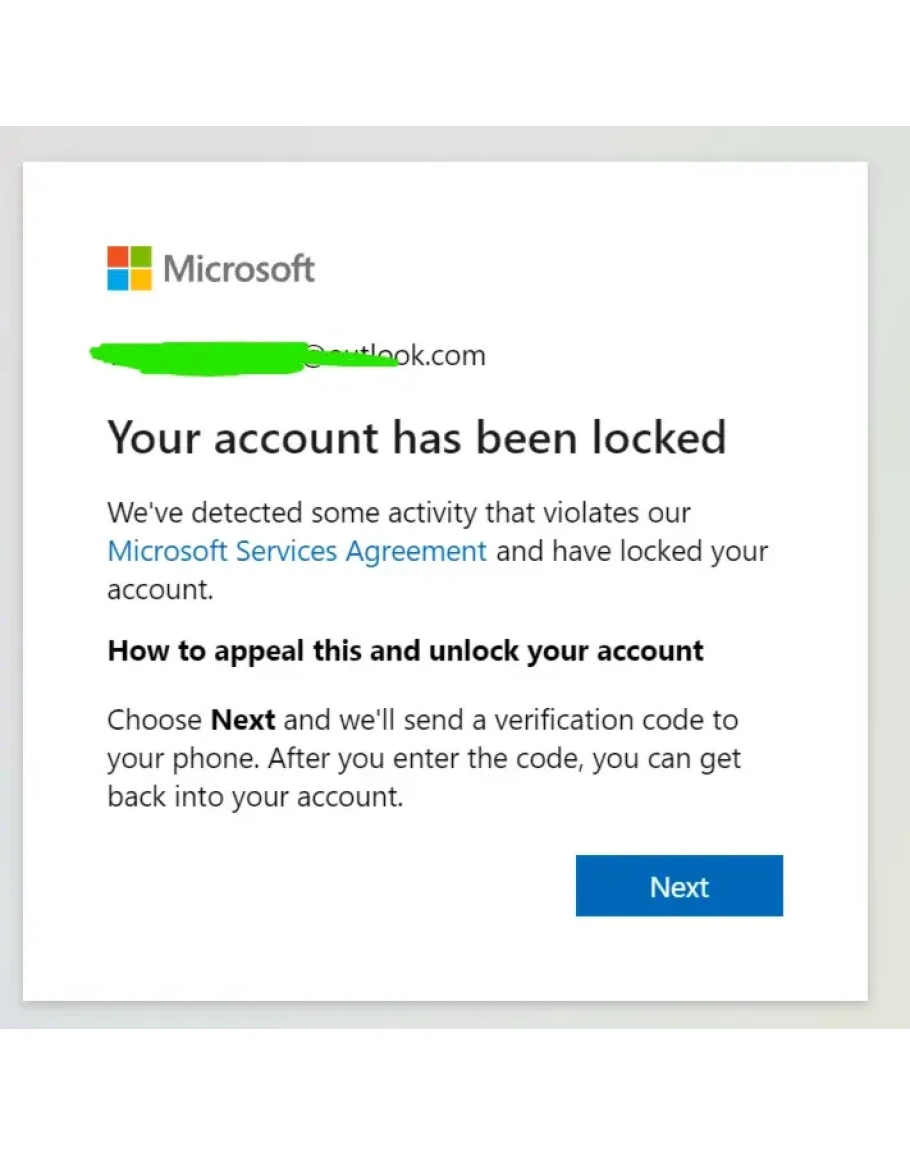Click the red square of Microsoft logo
Viewport: 910px width, 1155px height.
(x=118, y=257)
